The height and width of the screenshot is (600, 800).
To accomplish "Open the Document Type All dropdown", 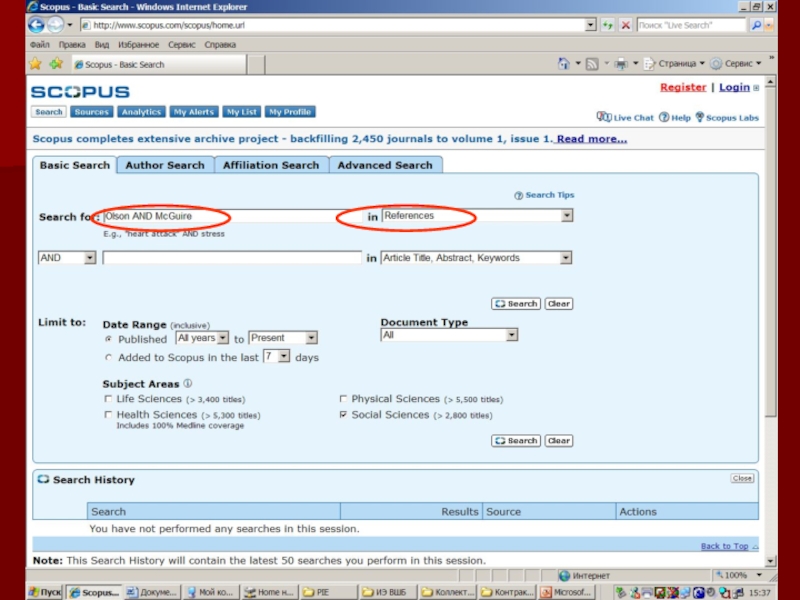I will 511,335.
